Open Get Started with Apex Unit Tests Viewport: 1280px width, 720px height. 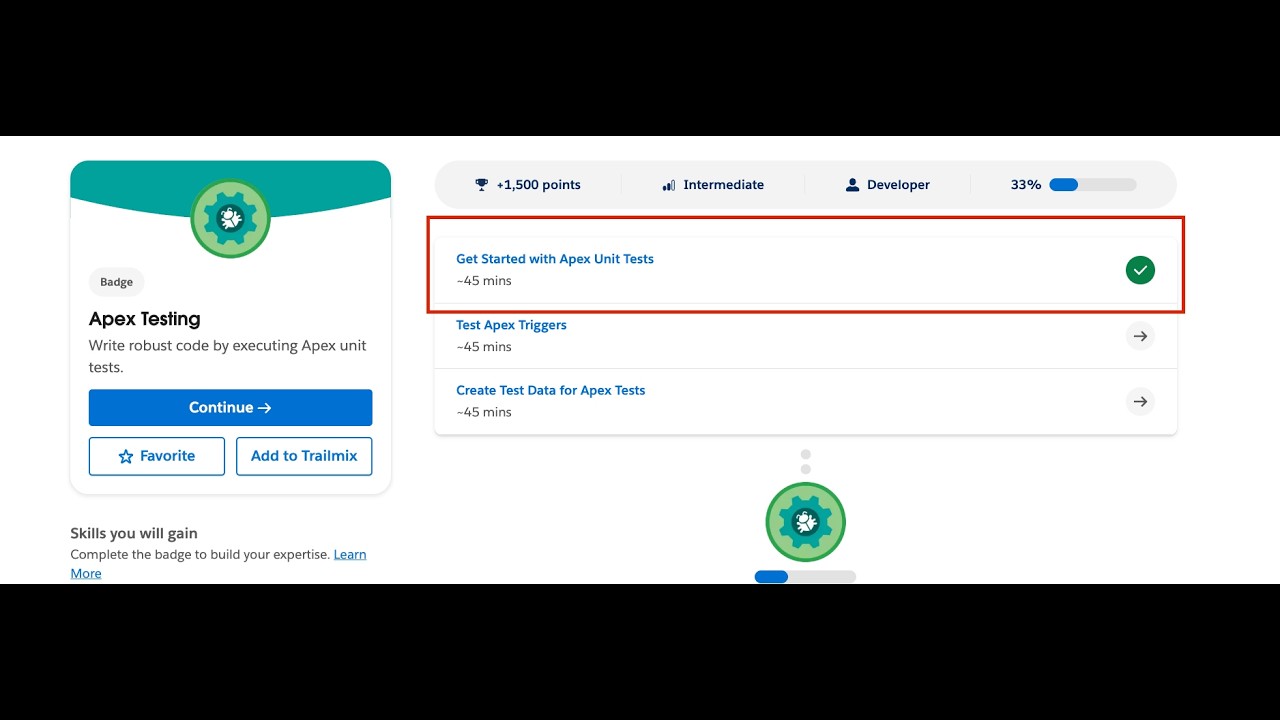555,259
